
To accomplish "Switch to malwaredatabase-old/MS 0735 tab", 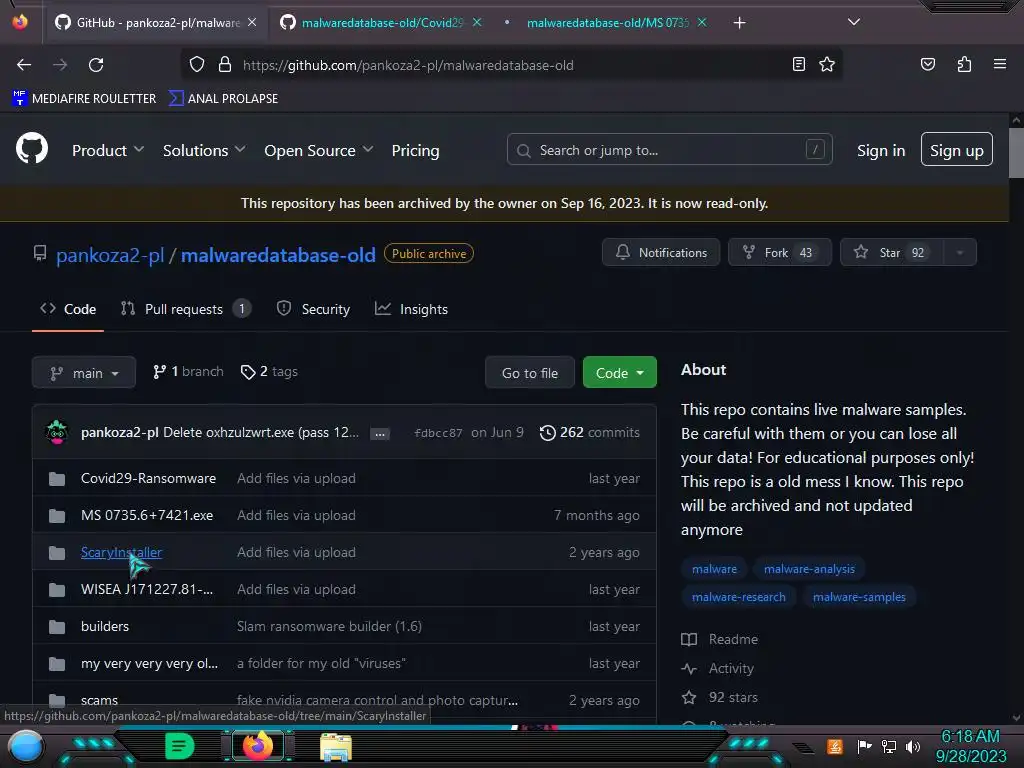I will pyautogui.click(x=604, y=23).
